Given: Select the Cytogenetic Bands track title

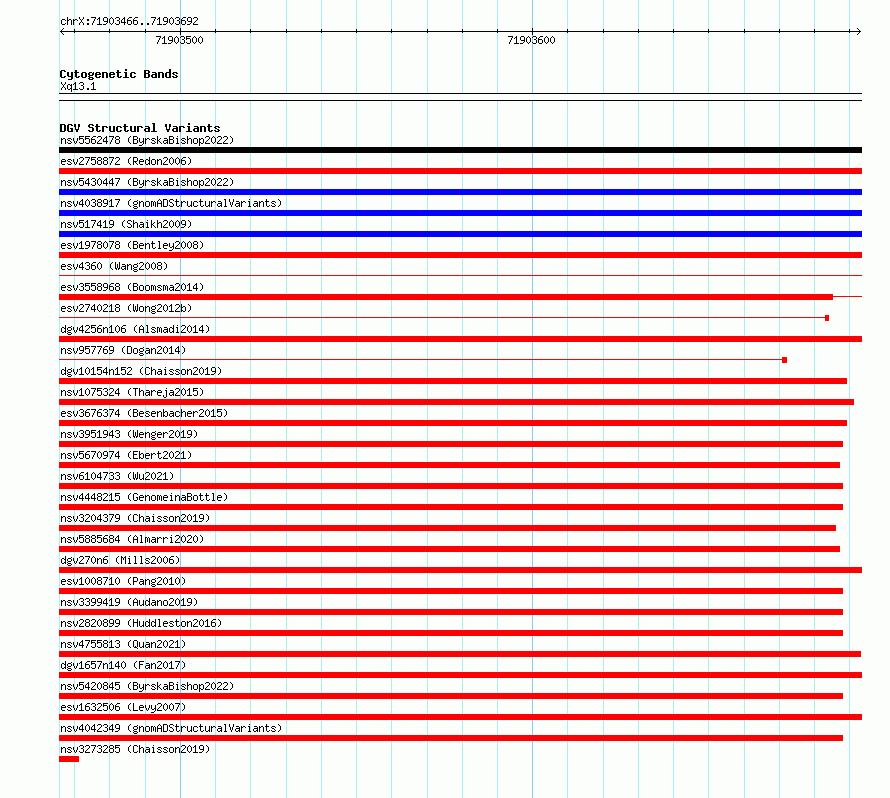Looking at the screenshot, I should (119, 74).
